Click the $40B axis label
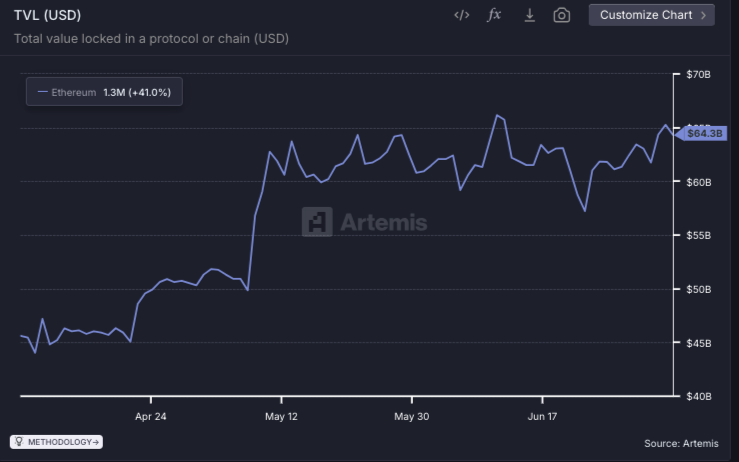Viewport: 739px width, 462px height. (698, 396)
